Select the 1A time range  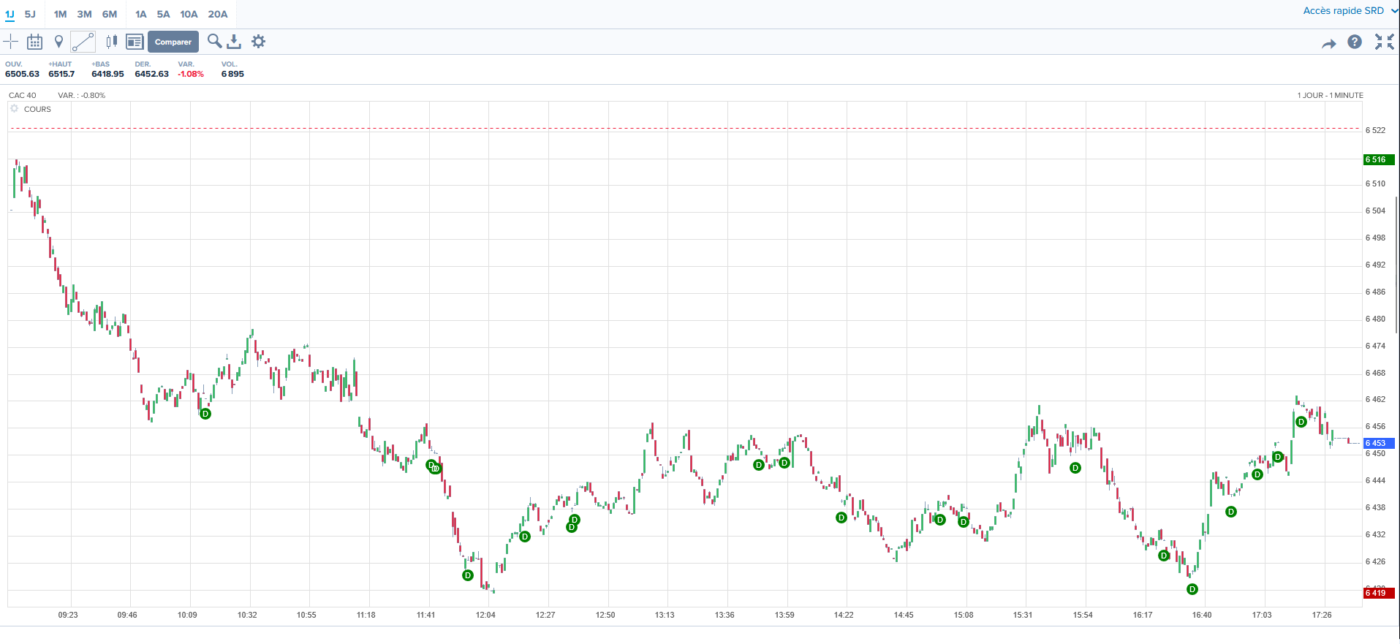coord(141,14)
